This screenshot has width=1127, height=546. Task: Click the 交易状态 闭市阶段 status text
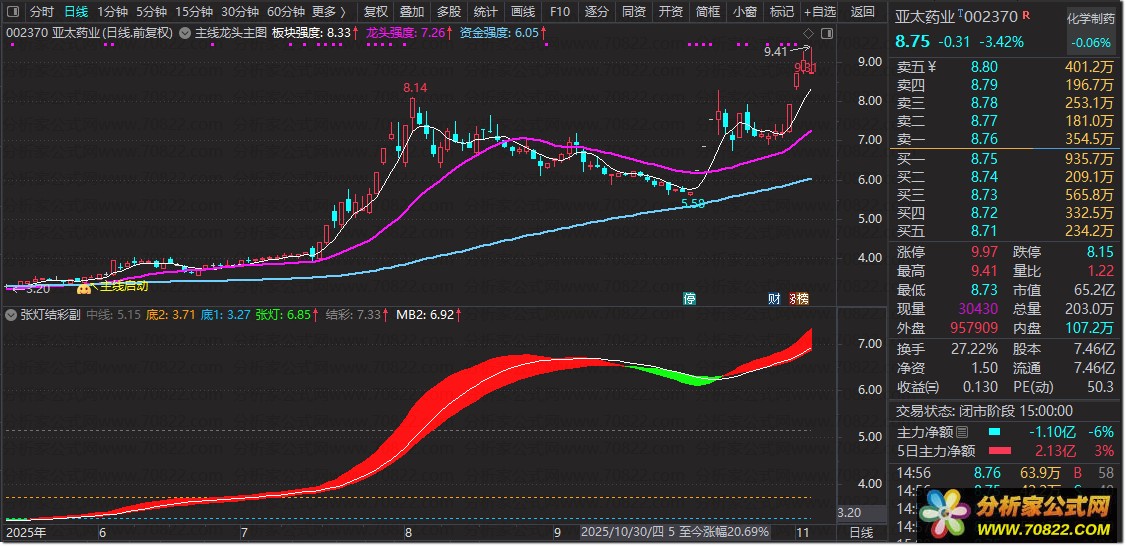[984, 411]
